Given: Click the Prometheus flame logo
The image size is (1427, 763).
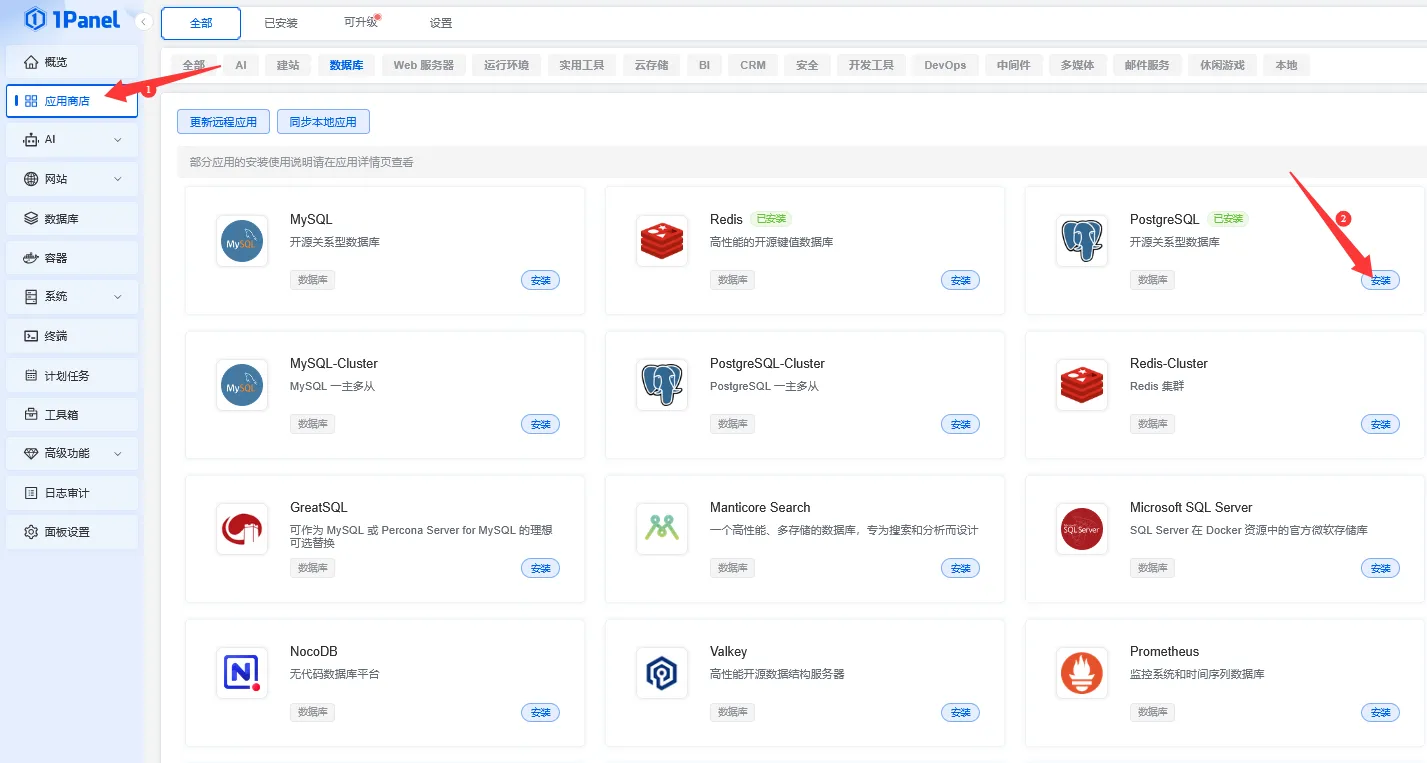Looking at the screenshot, I should pyautogui.click(x=1082, y=673).
